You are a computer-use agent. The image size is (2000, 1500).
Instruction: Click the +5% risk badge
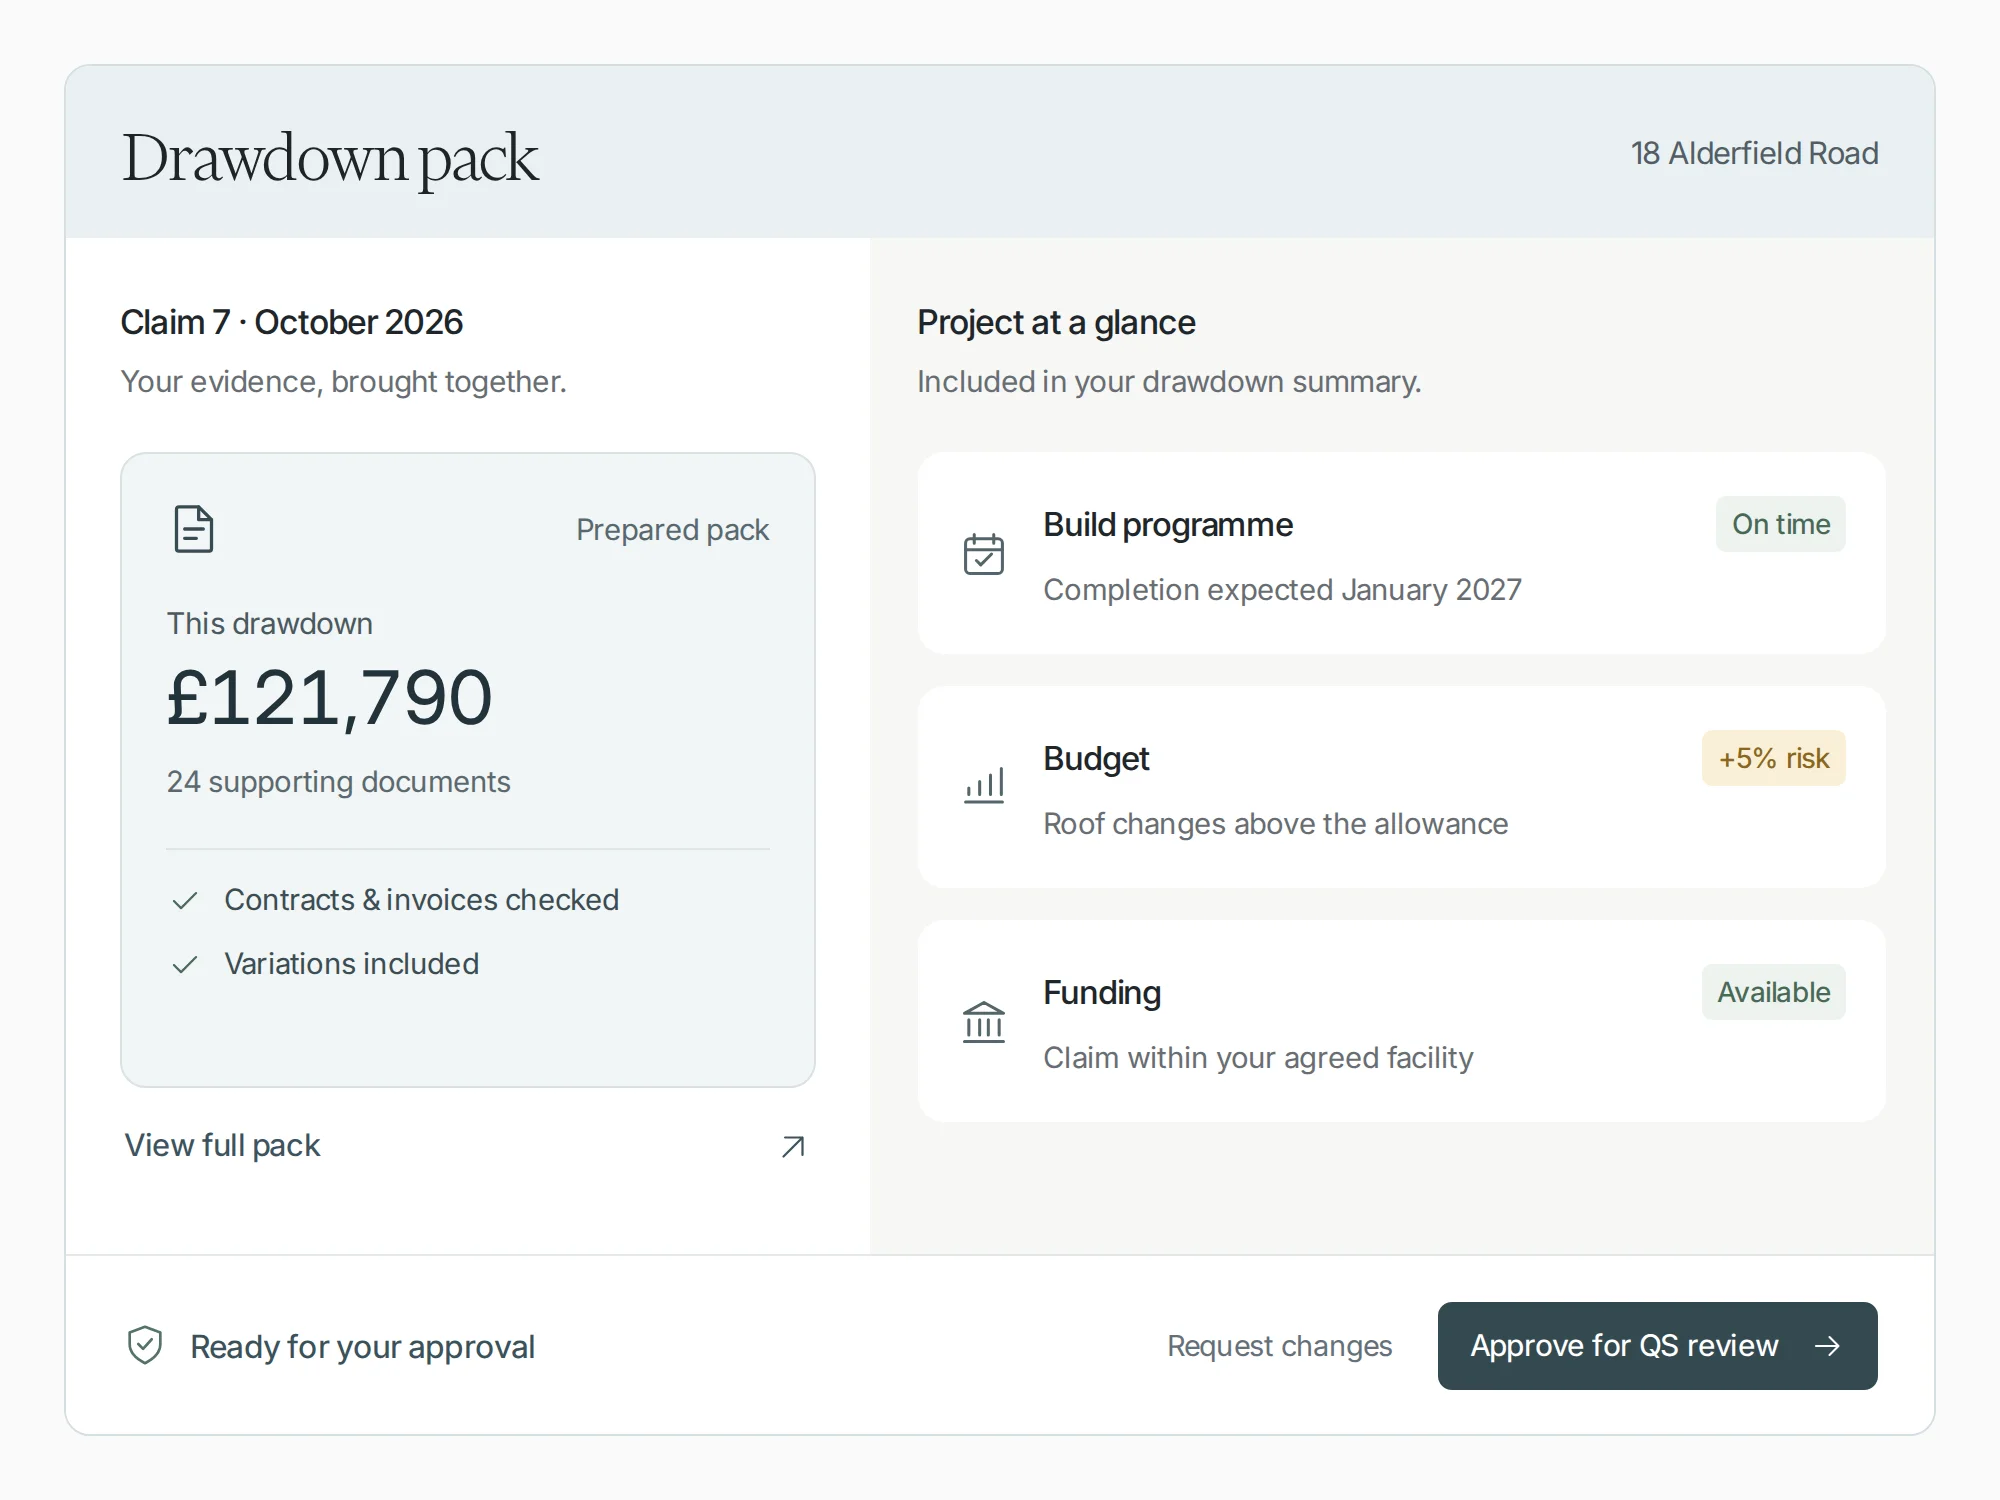pyautogui.click(x=1774, y=758)
